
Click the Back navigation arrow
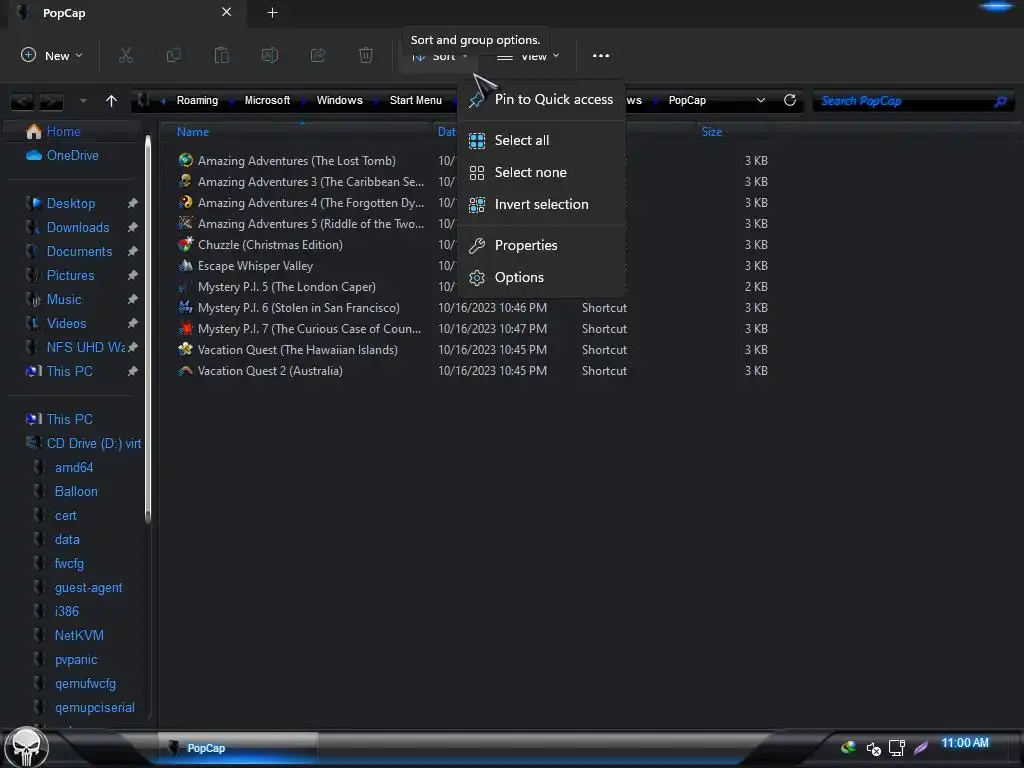click(22, 101)
